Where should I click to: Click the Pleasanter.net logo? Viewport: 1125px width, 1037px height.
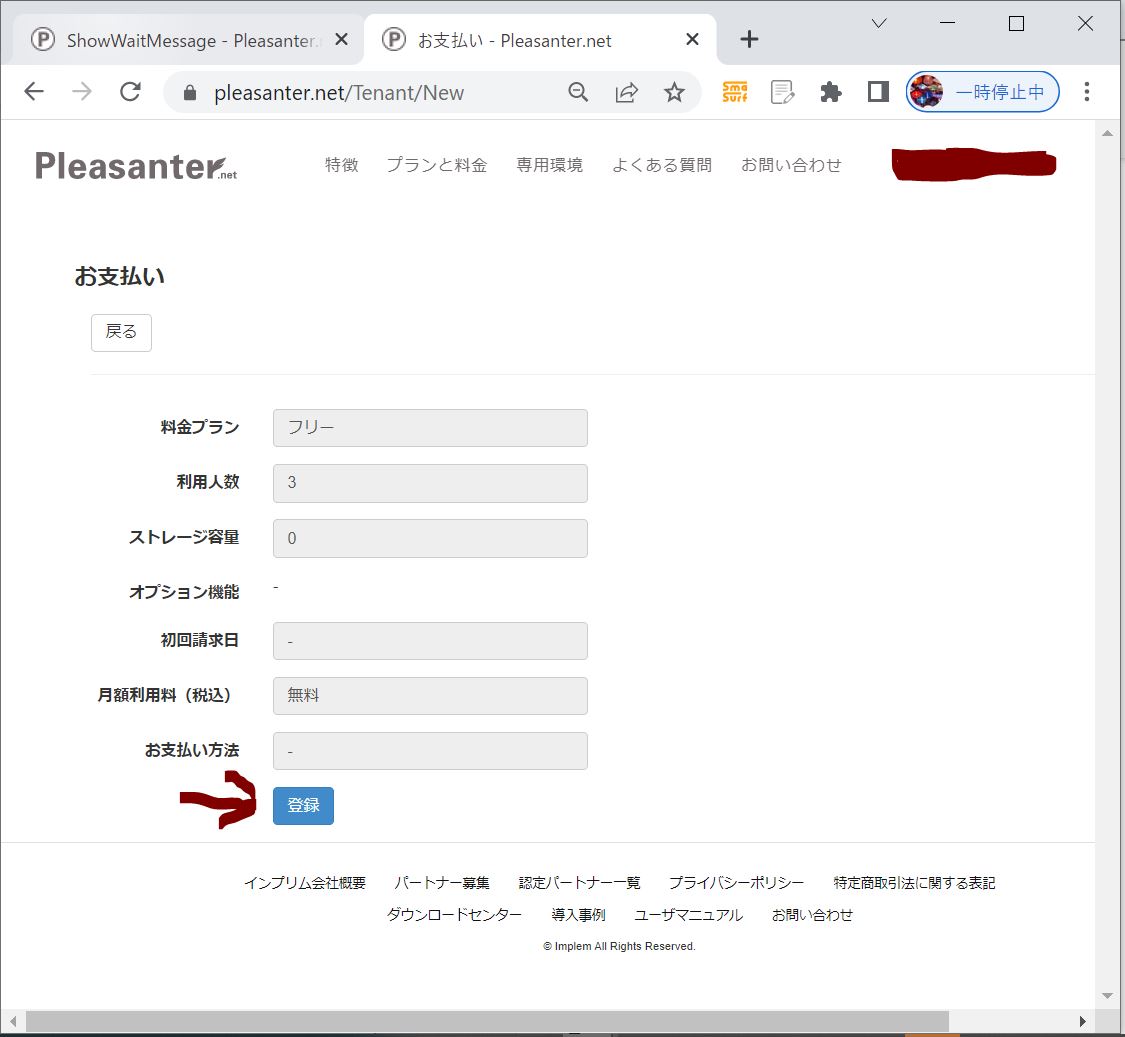coord(136,166)
